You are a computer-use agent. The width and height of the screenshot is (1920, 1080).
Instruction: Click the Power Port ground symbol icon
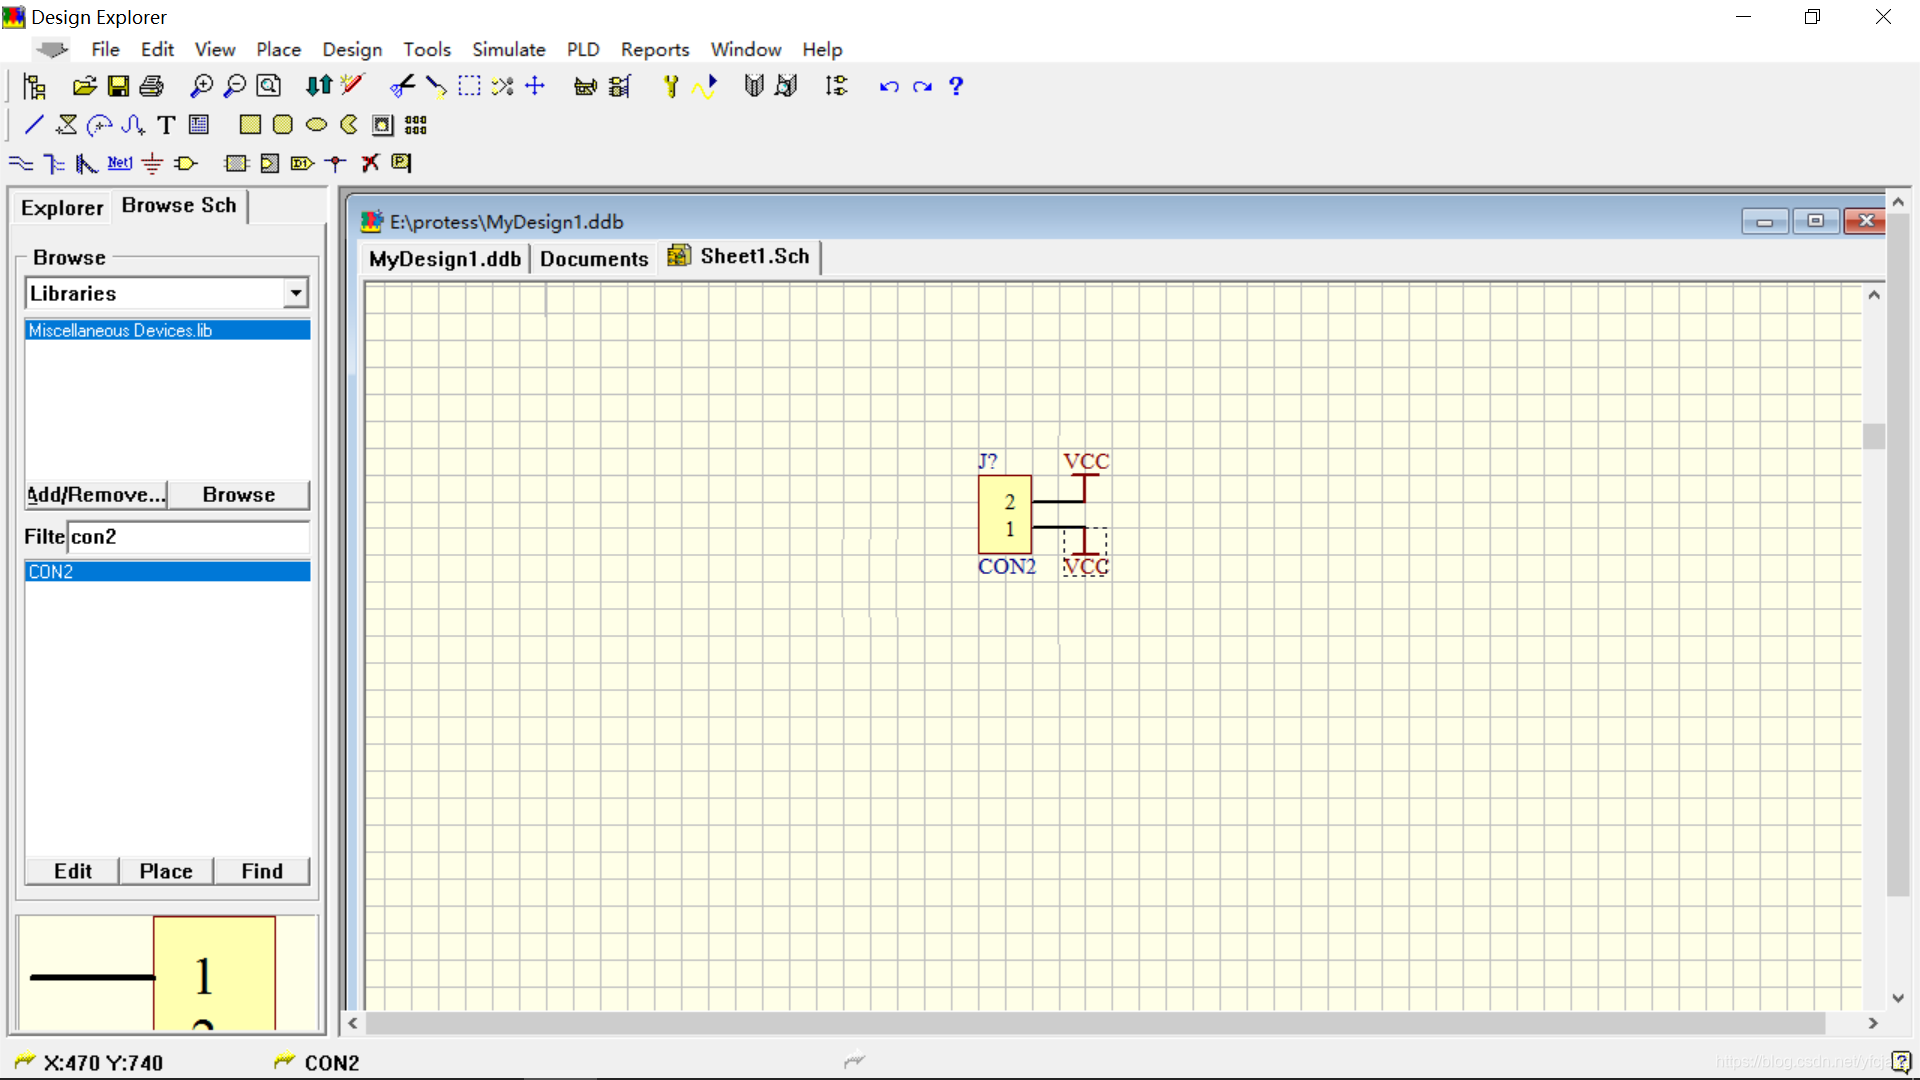tap(152, 163)
